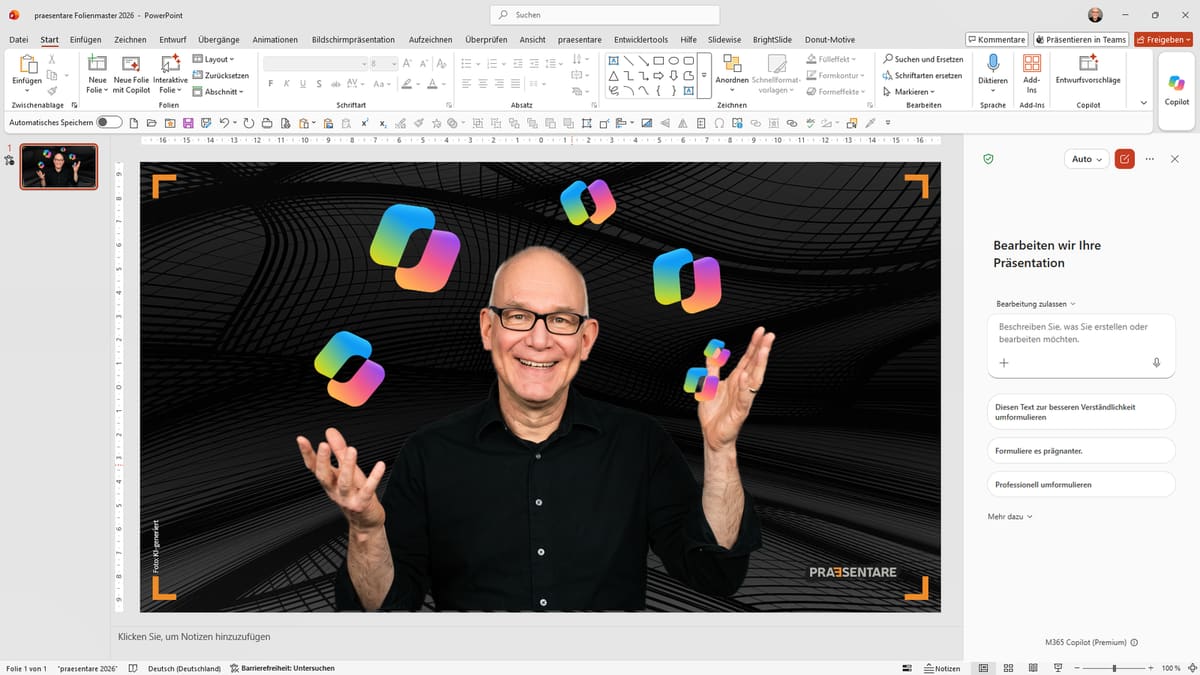Open the Interaktive Folie button

pos(170,74)
